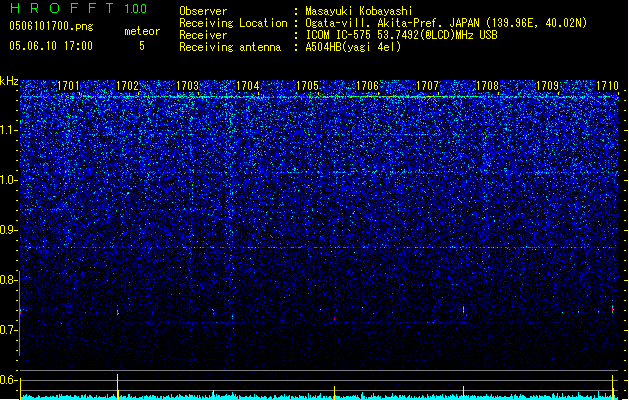Click the 1708 time marker
The height and width of the screenshot is (400, 629).
(x=487, y=86)
